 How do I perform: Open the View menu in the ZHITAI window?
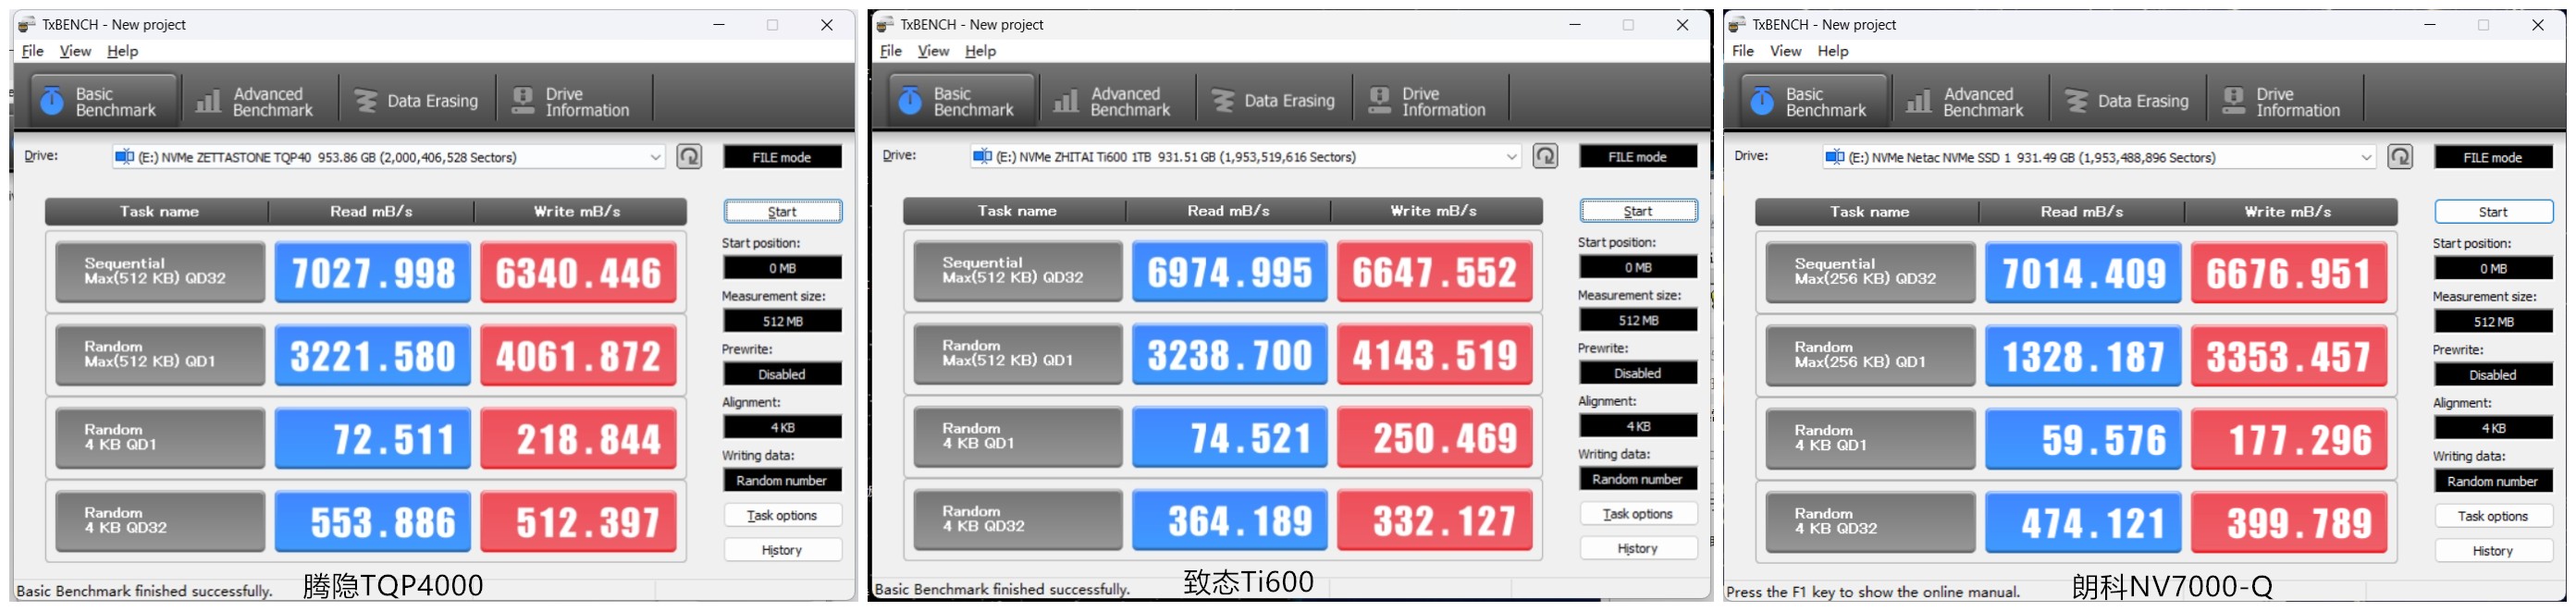click(933, 51)
